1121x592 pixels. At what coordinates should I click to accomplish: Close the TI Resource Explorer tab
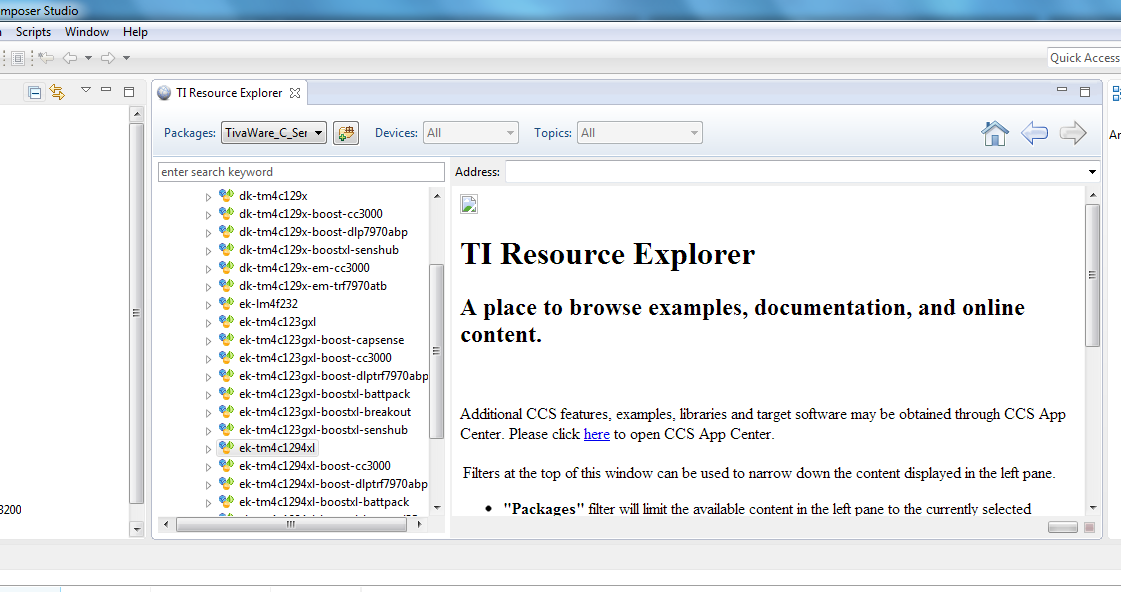pyautogui.click(x=295, y=93)
